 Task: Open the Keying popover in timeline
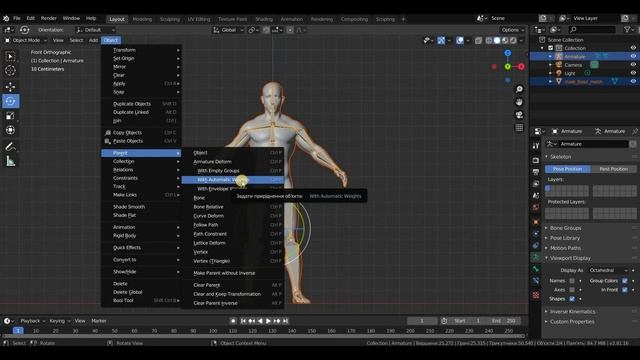coord(60,321)
